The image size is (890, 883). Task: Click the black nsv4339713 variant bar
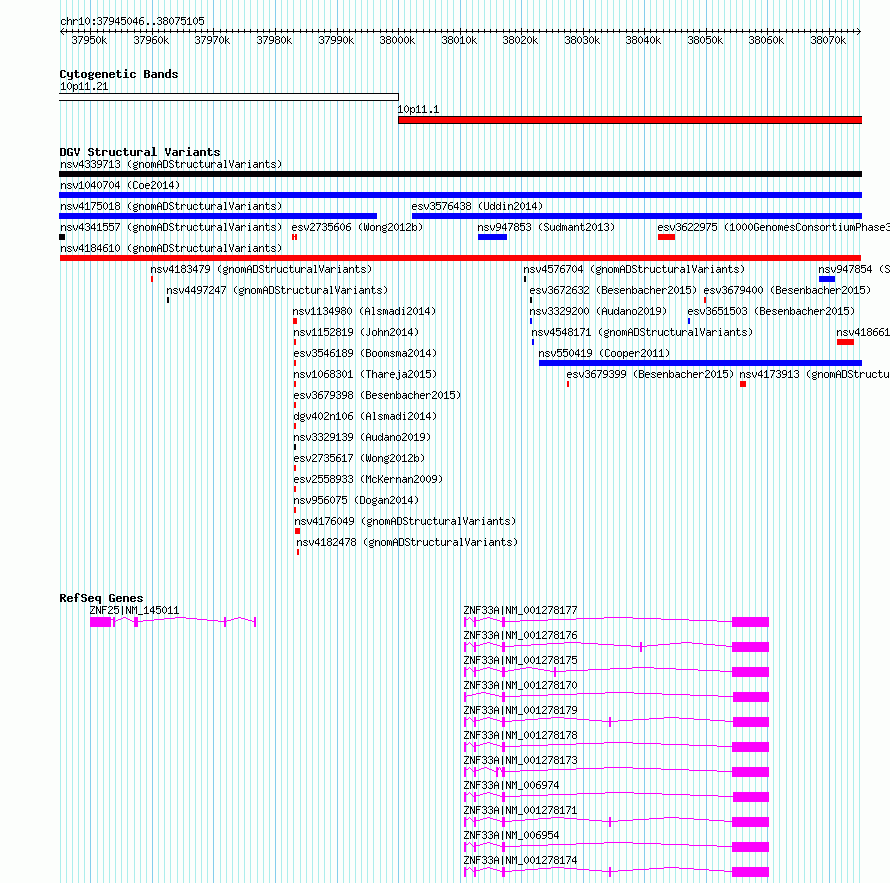click(460, 174)
